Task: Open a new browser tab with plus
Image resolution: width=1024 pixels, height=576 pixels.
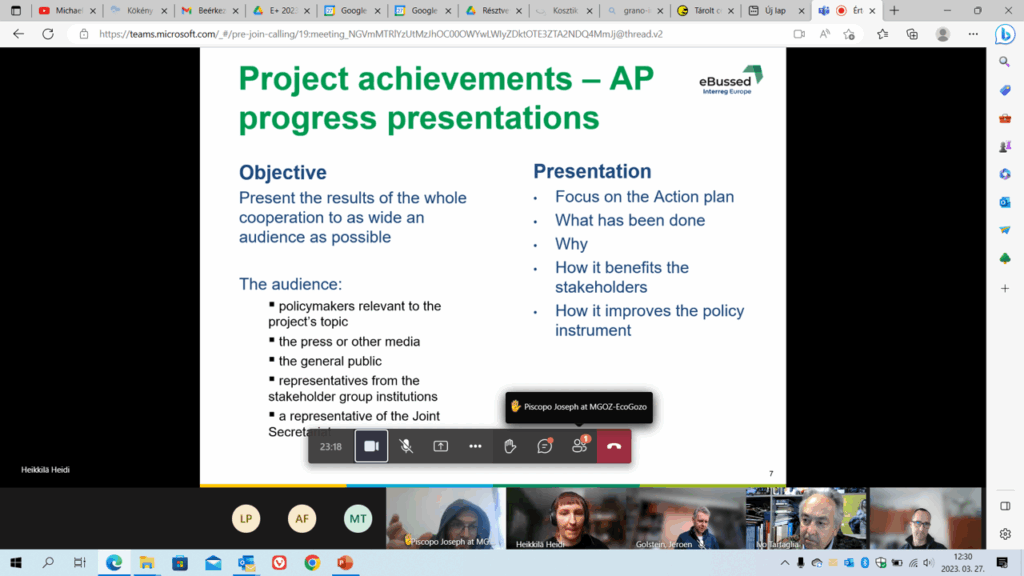Action: 894,11
